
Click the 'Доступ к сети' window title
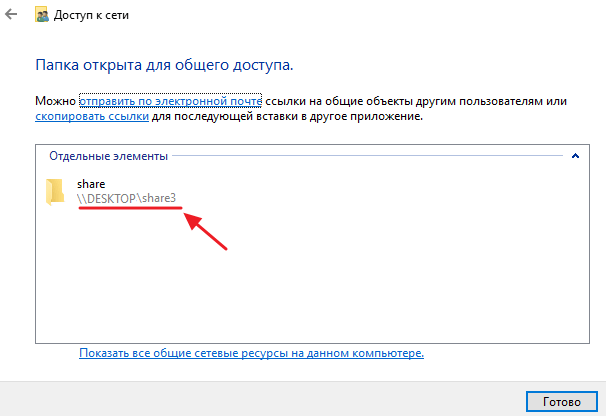click(x=91, y=15)
